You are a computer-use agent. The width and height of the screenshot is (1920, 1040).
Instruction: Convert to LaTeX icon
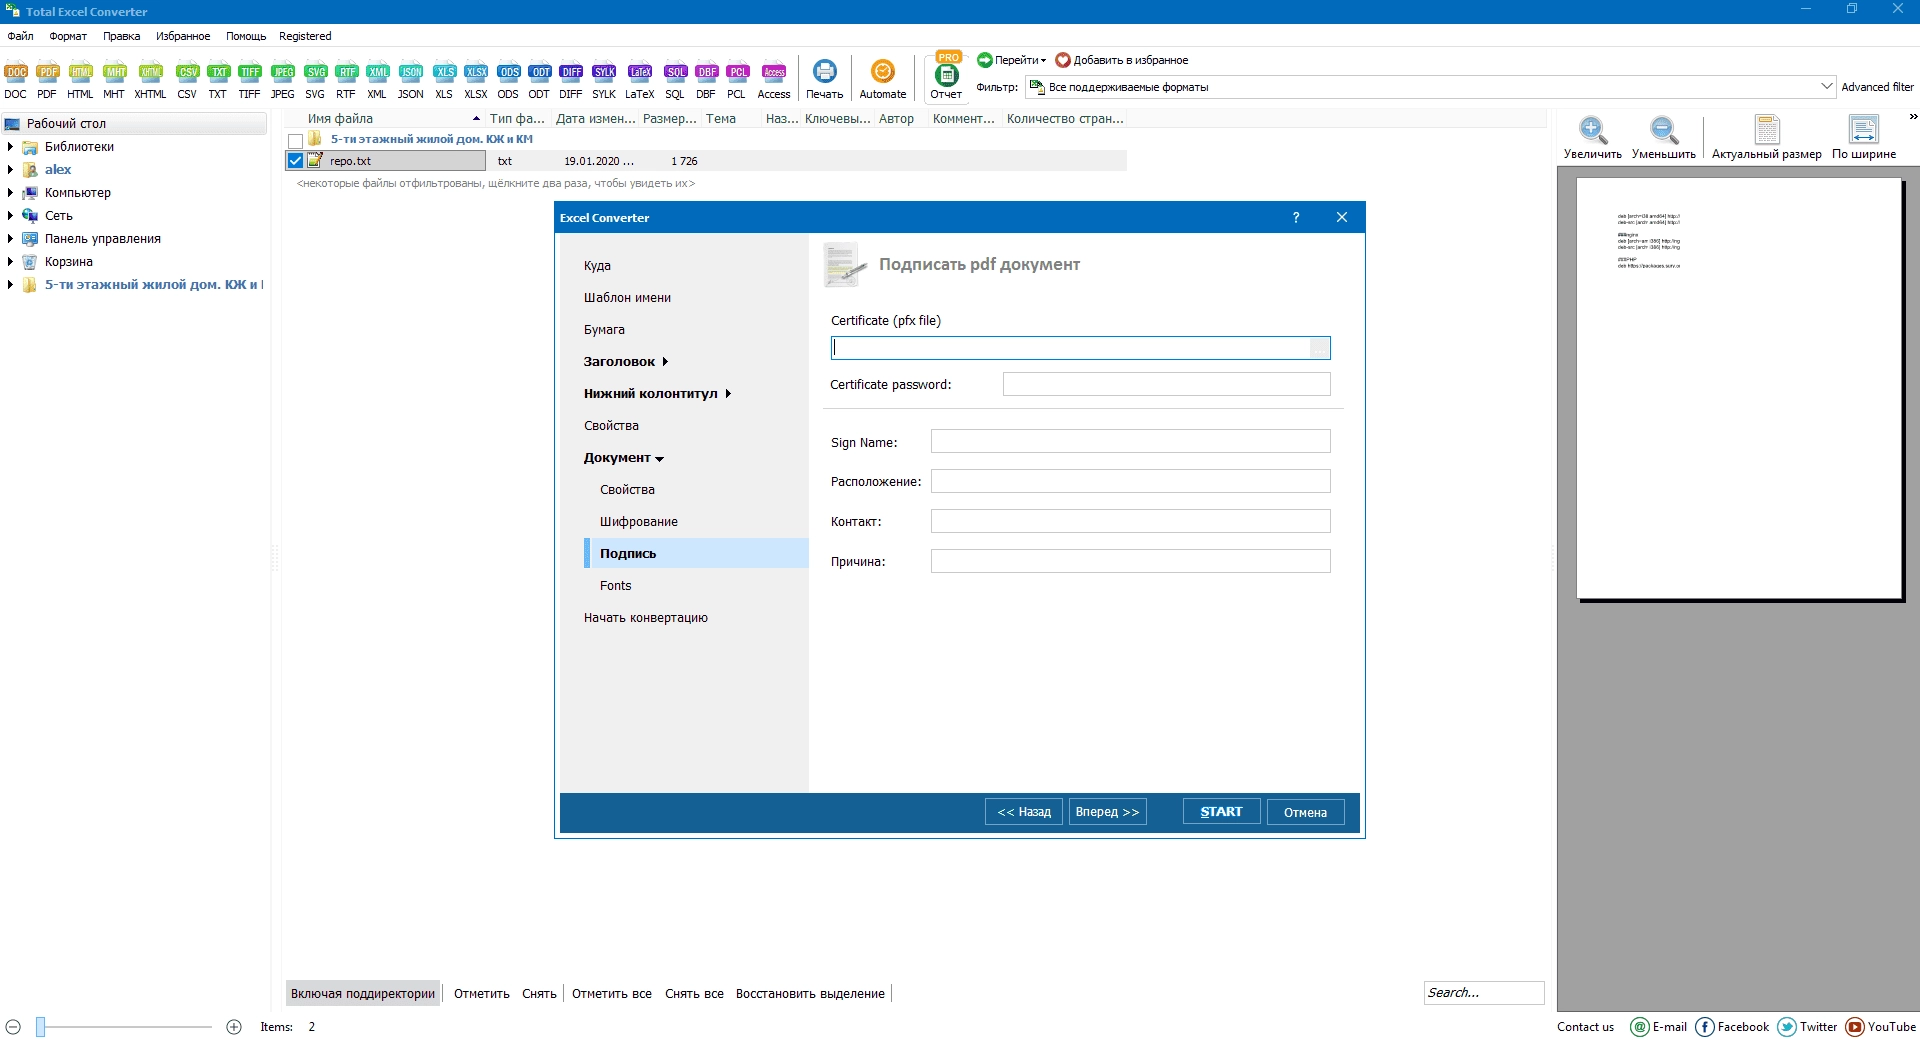tap(640, 80)
